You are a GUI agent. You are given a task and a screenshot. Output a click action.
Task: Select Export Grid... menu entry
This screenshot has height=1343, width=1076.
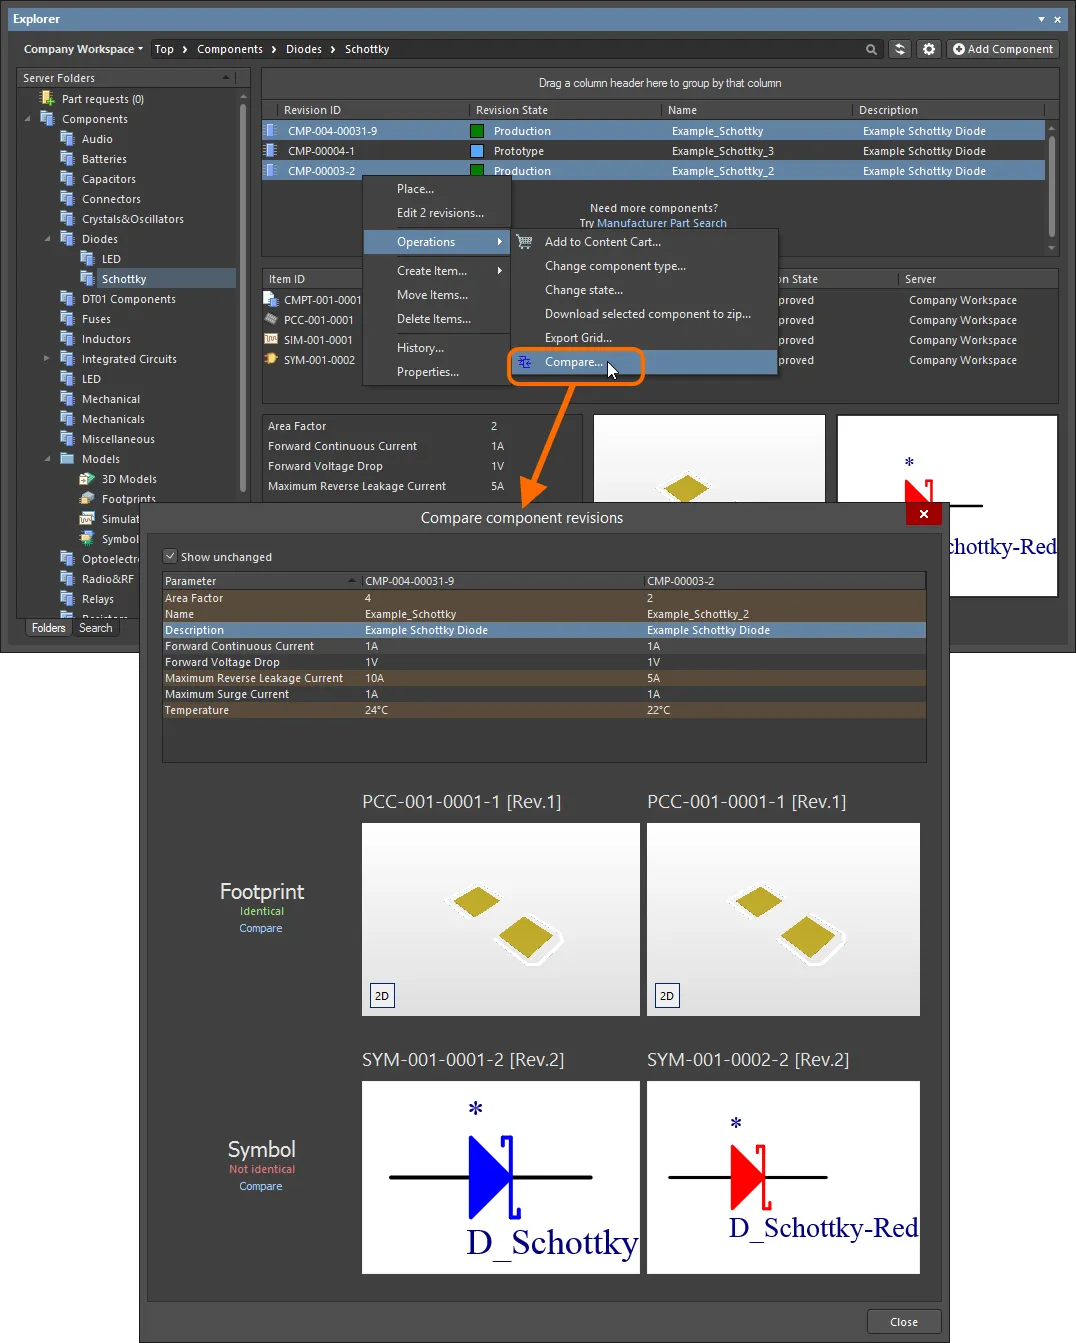[x=645, y=338]
